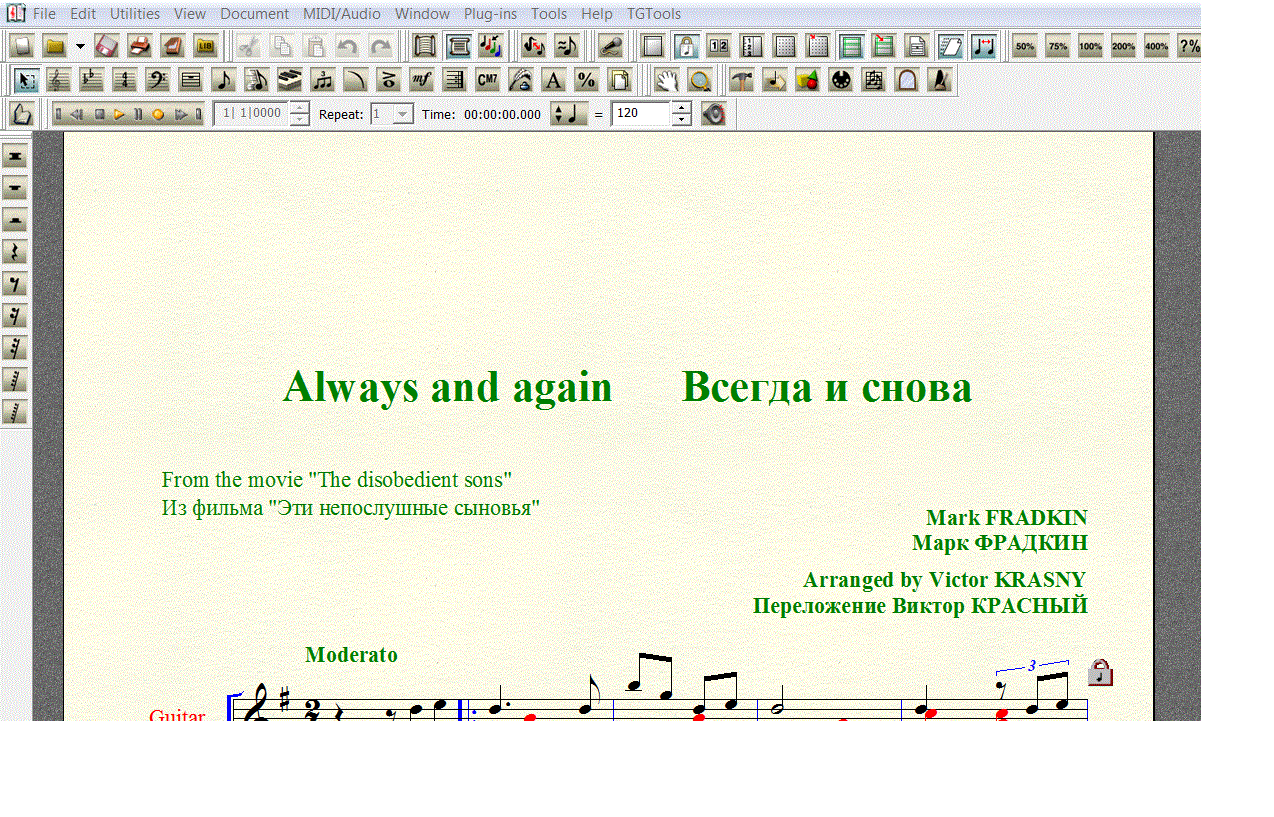This screenshot has width=1274, height=817.
Task: Open the Utilities menu
Action: (135, 14)
